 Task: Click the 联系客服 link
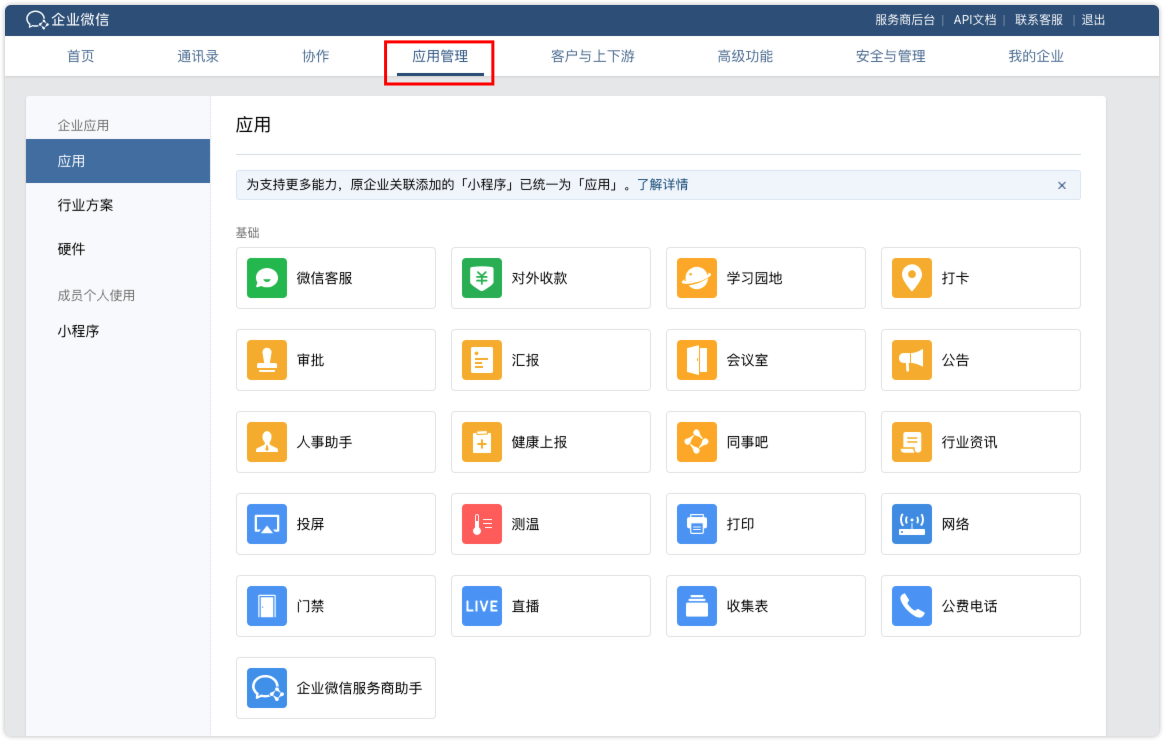coord(1039,20)
